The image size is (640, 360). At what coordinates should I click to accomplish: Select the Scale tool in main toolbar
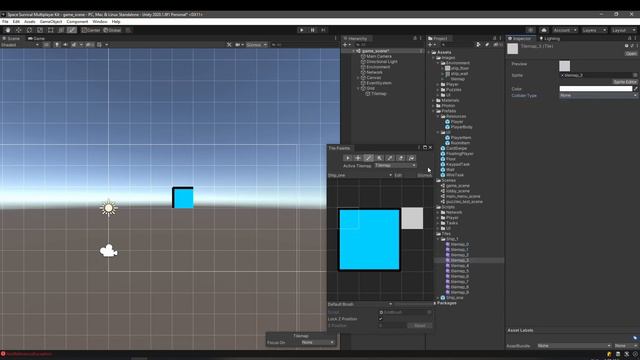(x=40, y=30)
